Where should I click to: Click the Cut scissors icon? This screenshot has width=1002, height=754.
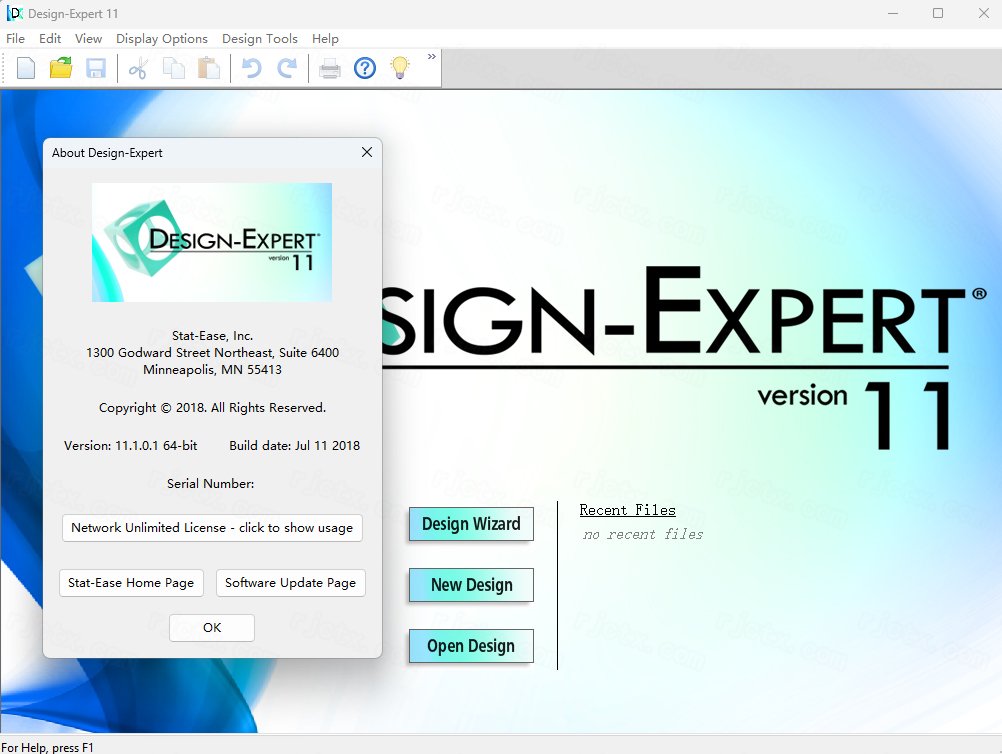(138, 68)
